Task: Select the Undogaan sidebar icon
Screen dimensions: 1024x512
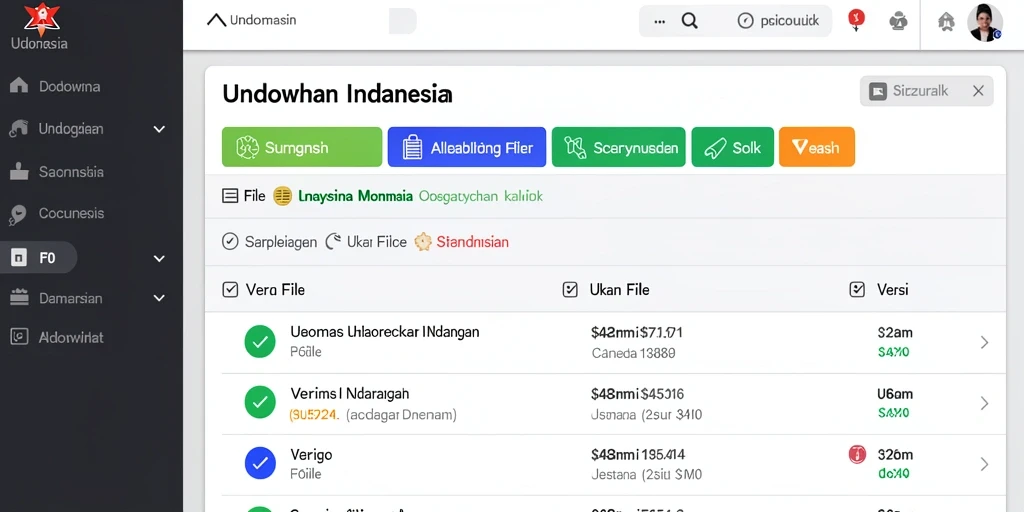Action: [18, 129]
